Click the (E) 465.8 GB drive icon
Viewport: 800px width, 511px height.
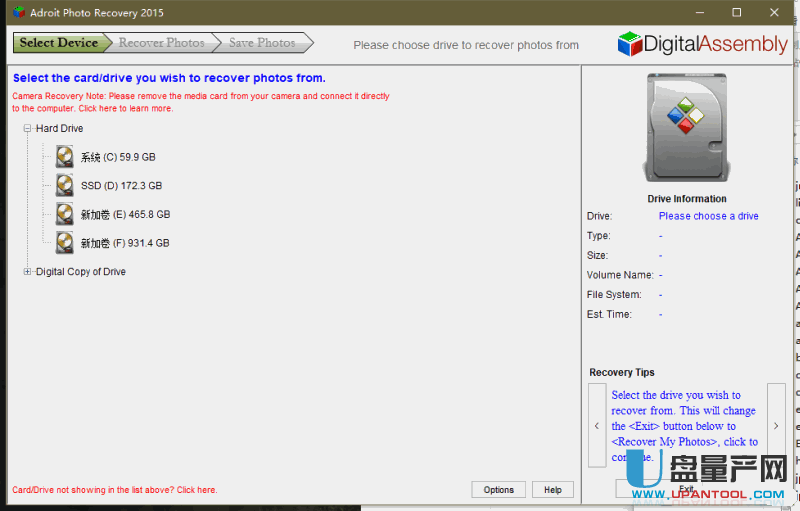65,214
